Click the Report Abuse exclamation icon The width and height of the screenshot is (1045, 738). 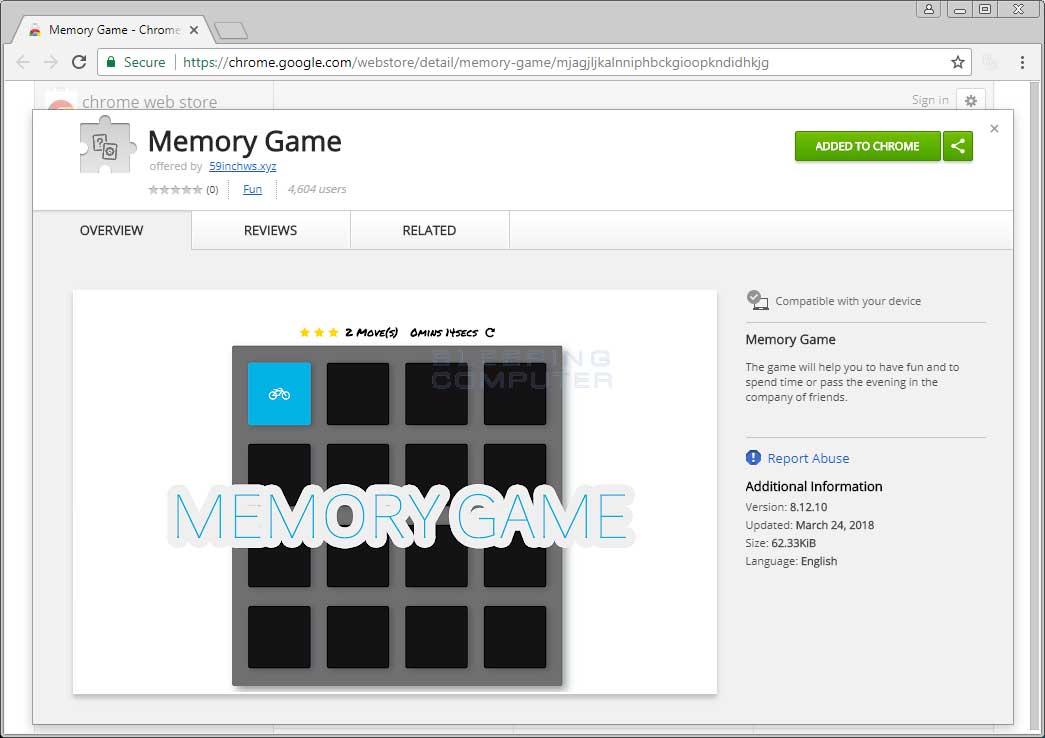pyautogui.click(x=753, y=457)
